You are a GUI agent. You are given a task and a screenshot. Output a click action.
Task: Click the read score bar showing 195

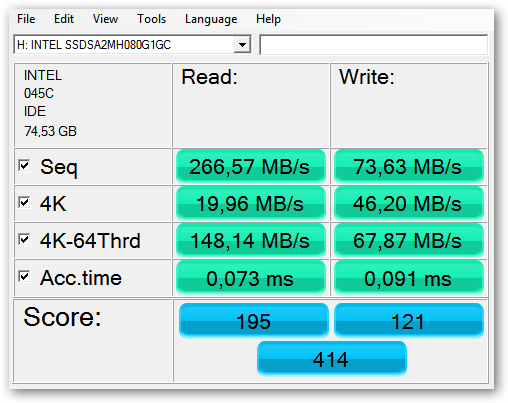click(x=254, y=321)
